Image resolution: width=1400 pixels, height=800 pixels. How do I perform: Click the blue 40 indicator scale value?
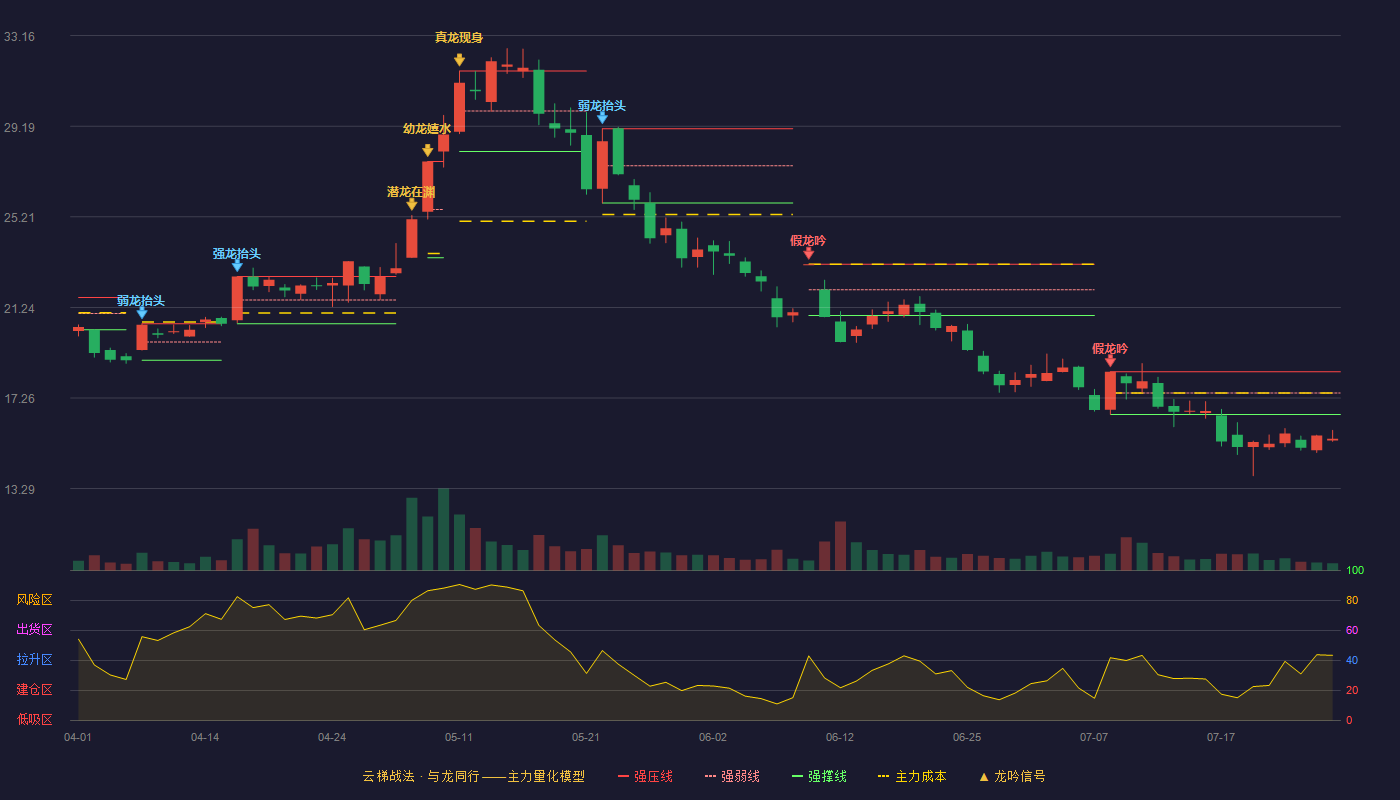pyautogui.click(x=1352, y=660)
